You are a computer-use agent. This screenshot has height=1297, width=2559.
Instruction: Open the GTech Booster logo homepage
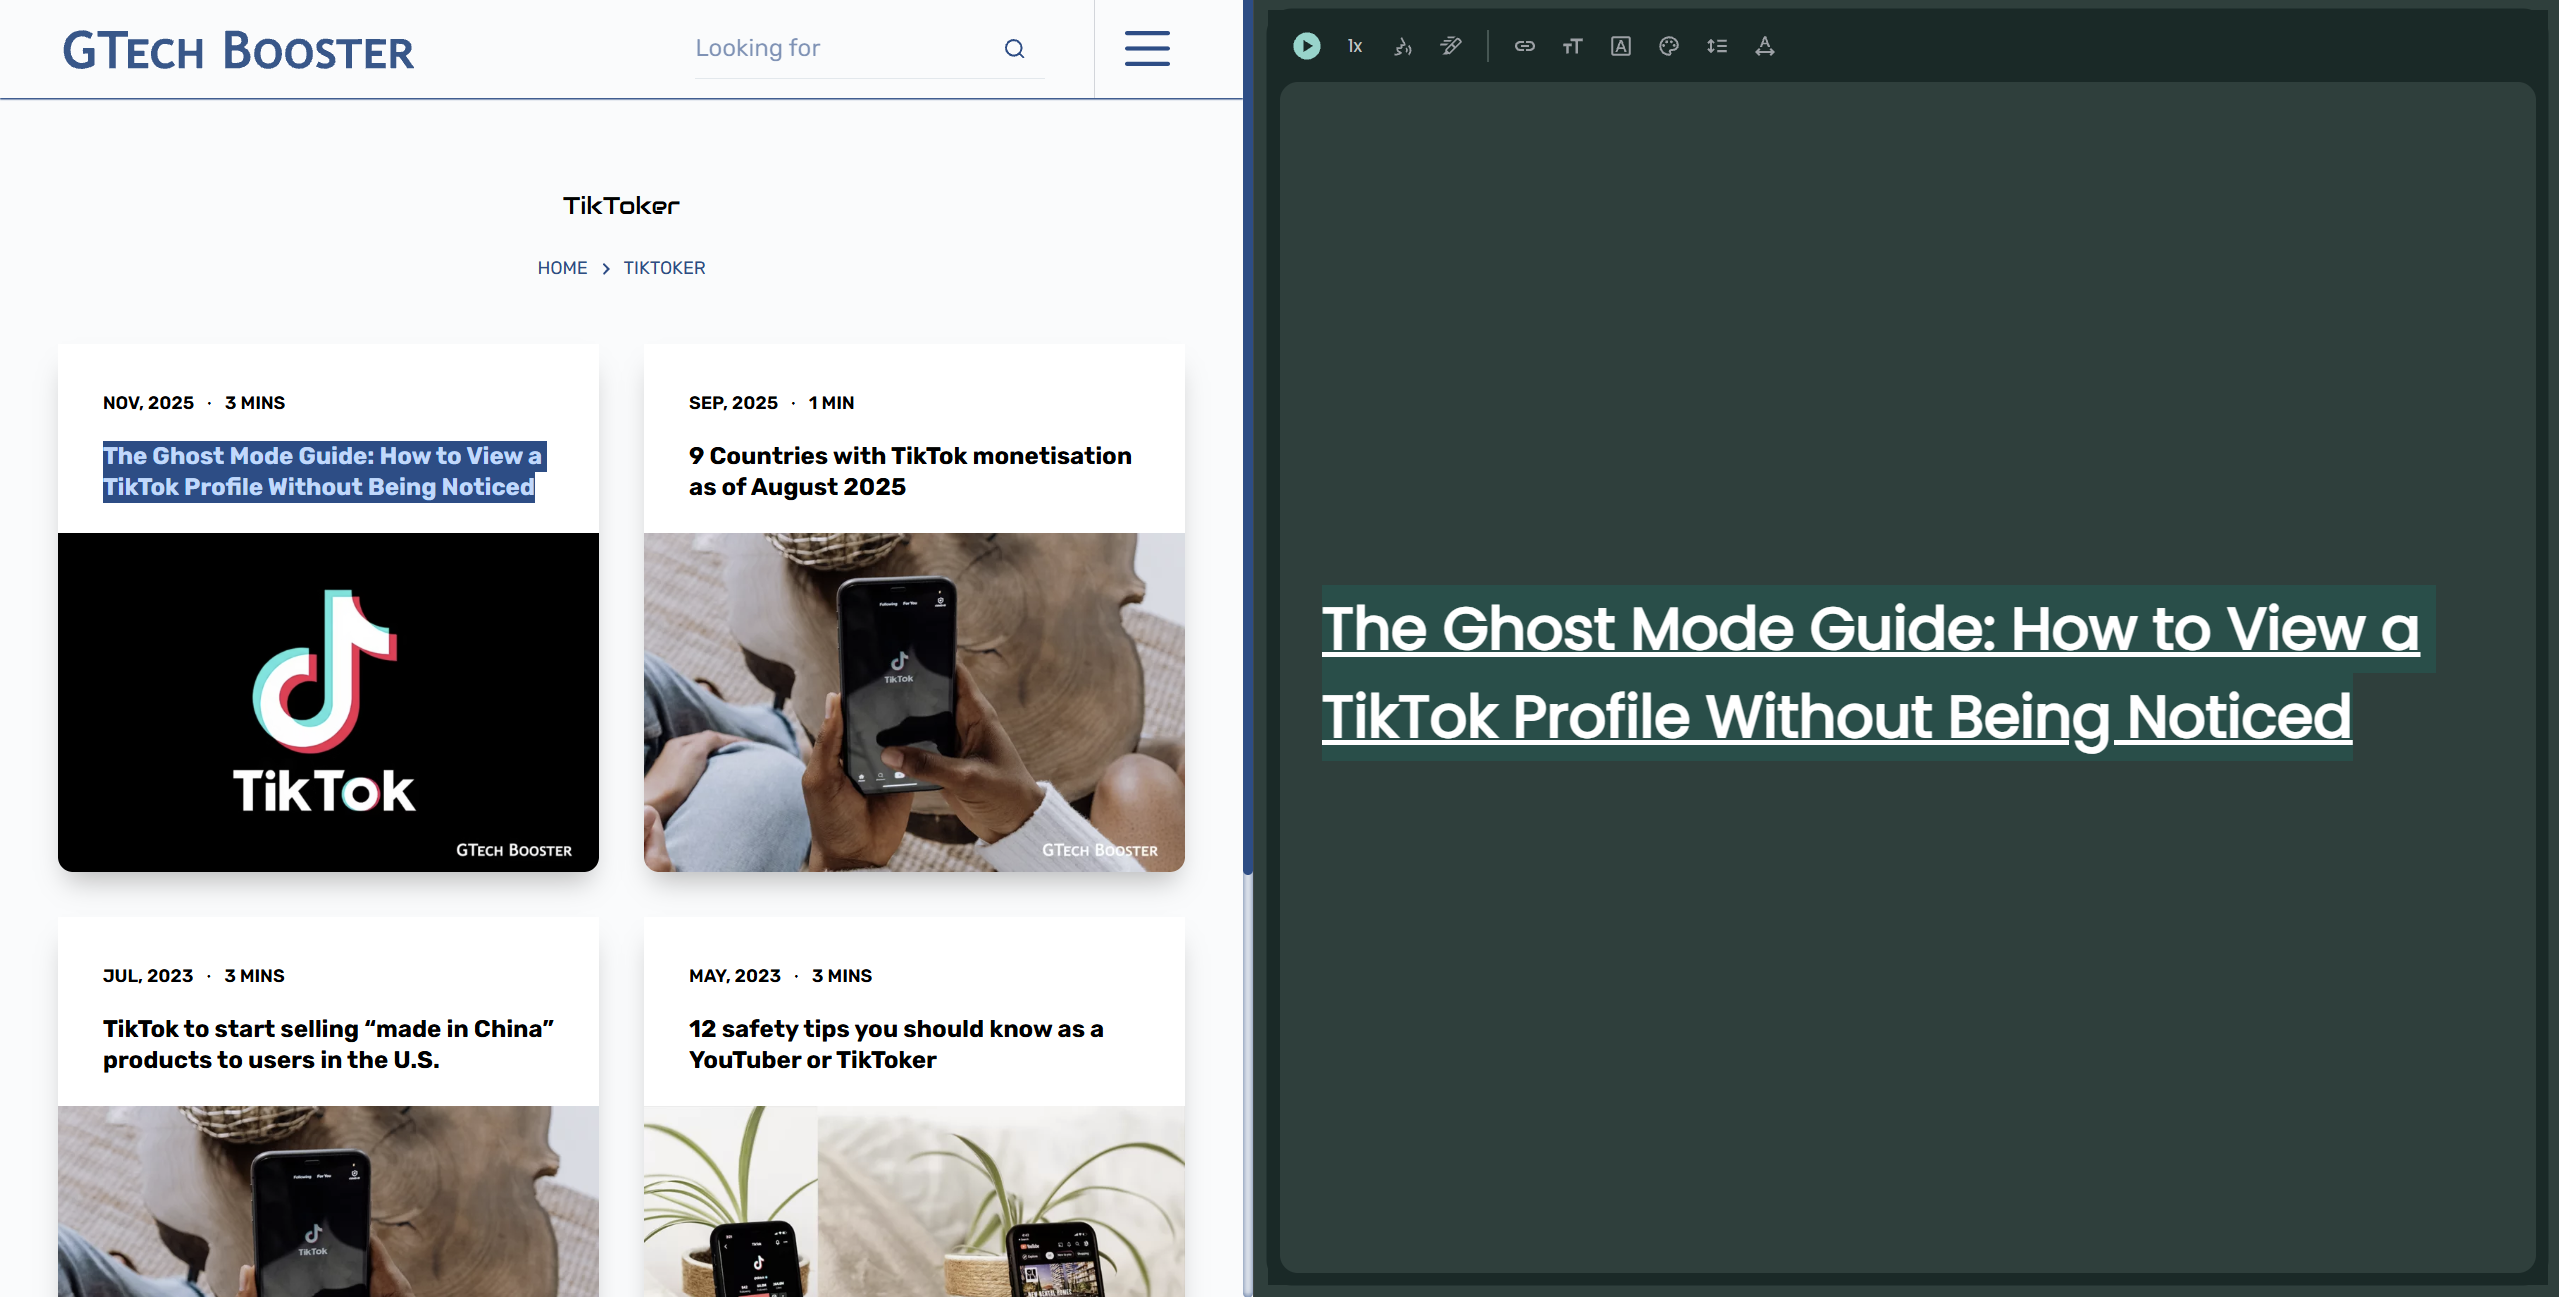point(238,50)
